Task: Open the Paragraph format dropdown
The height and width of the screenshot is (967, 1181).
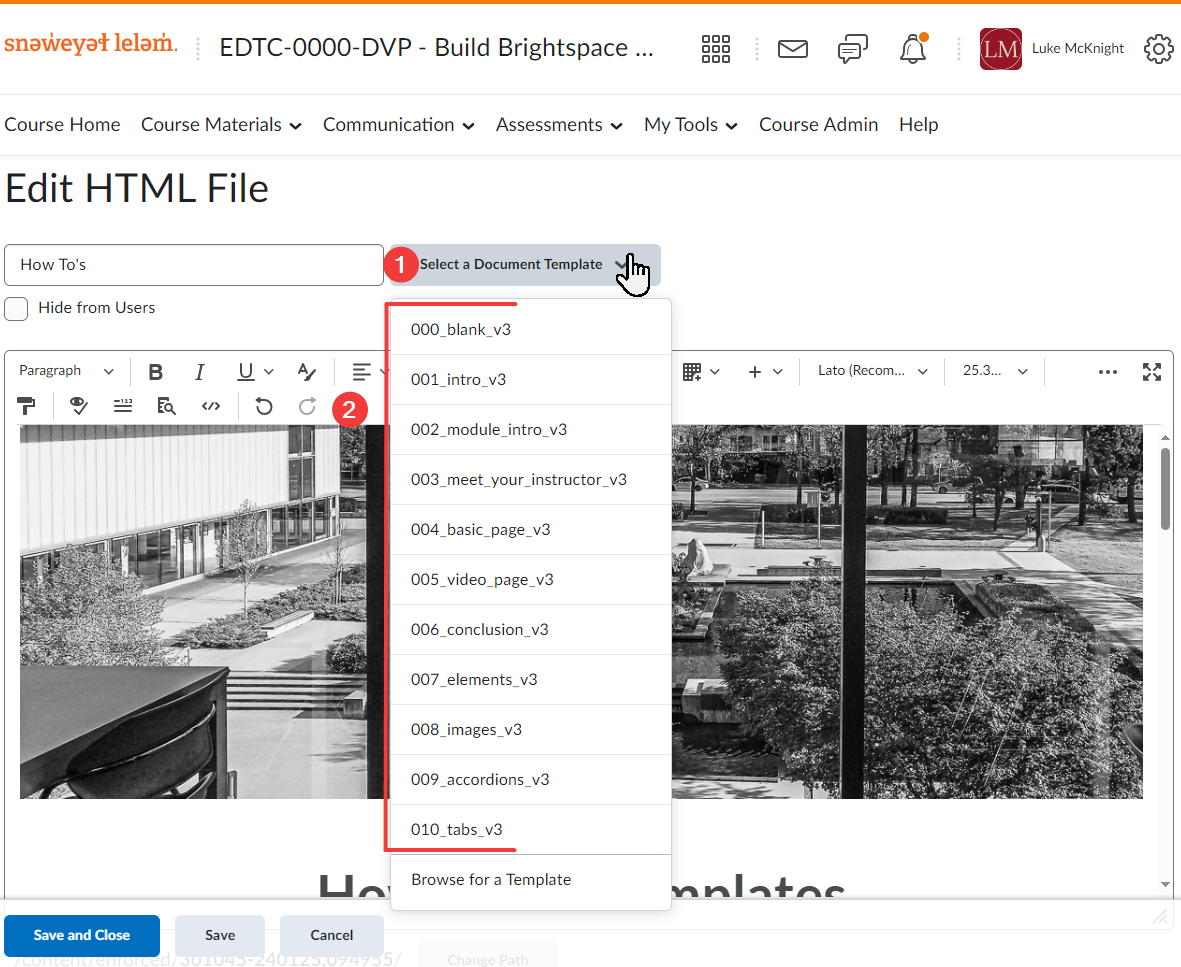Action: tap(66, 371)
